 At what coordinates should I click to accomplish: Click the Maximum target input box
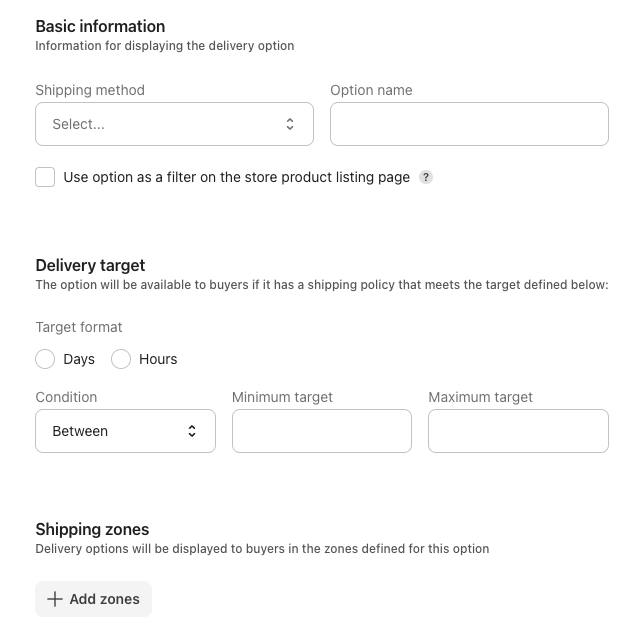tap(518, 431)
